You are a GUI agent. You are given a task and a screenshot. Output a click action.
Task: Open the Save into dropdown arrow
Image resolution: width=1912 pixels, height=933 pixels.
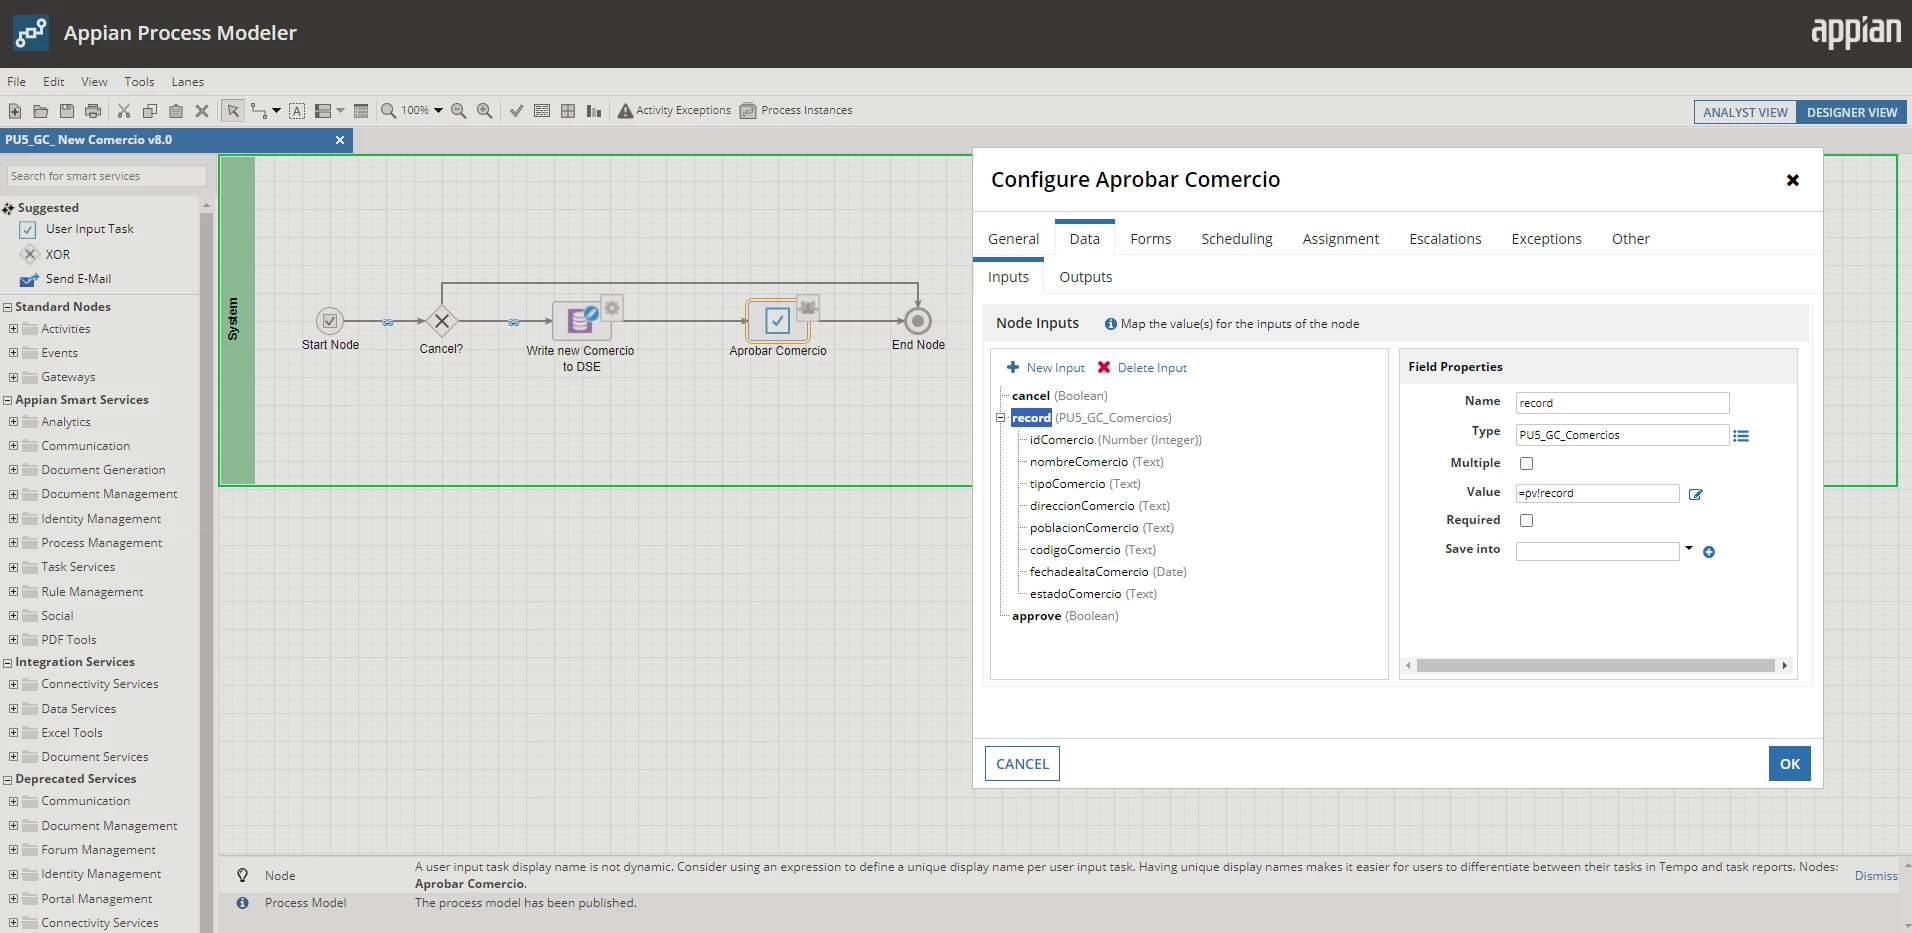[1689, 548]
